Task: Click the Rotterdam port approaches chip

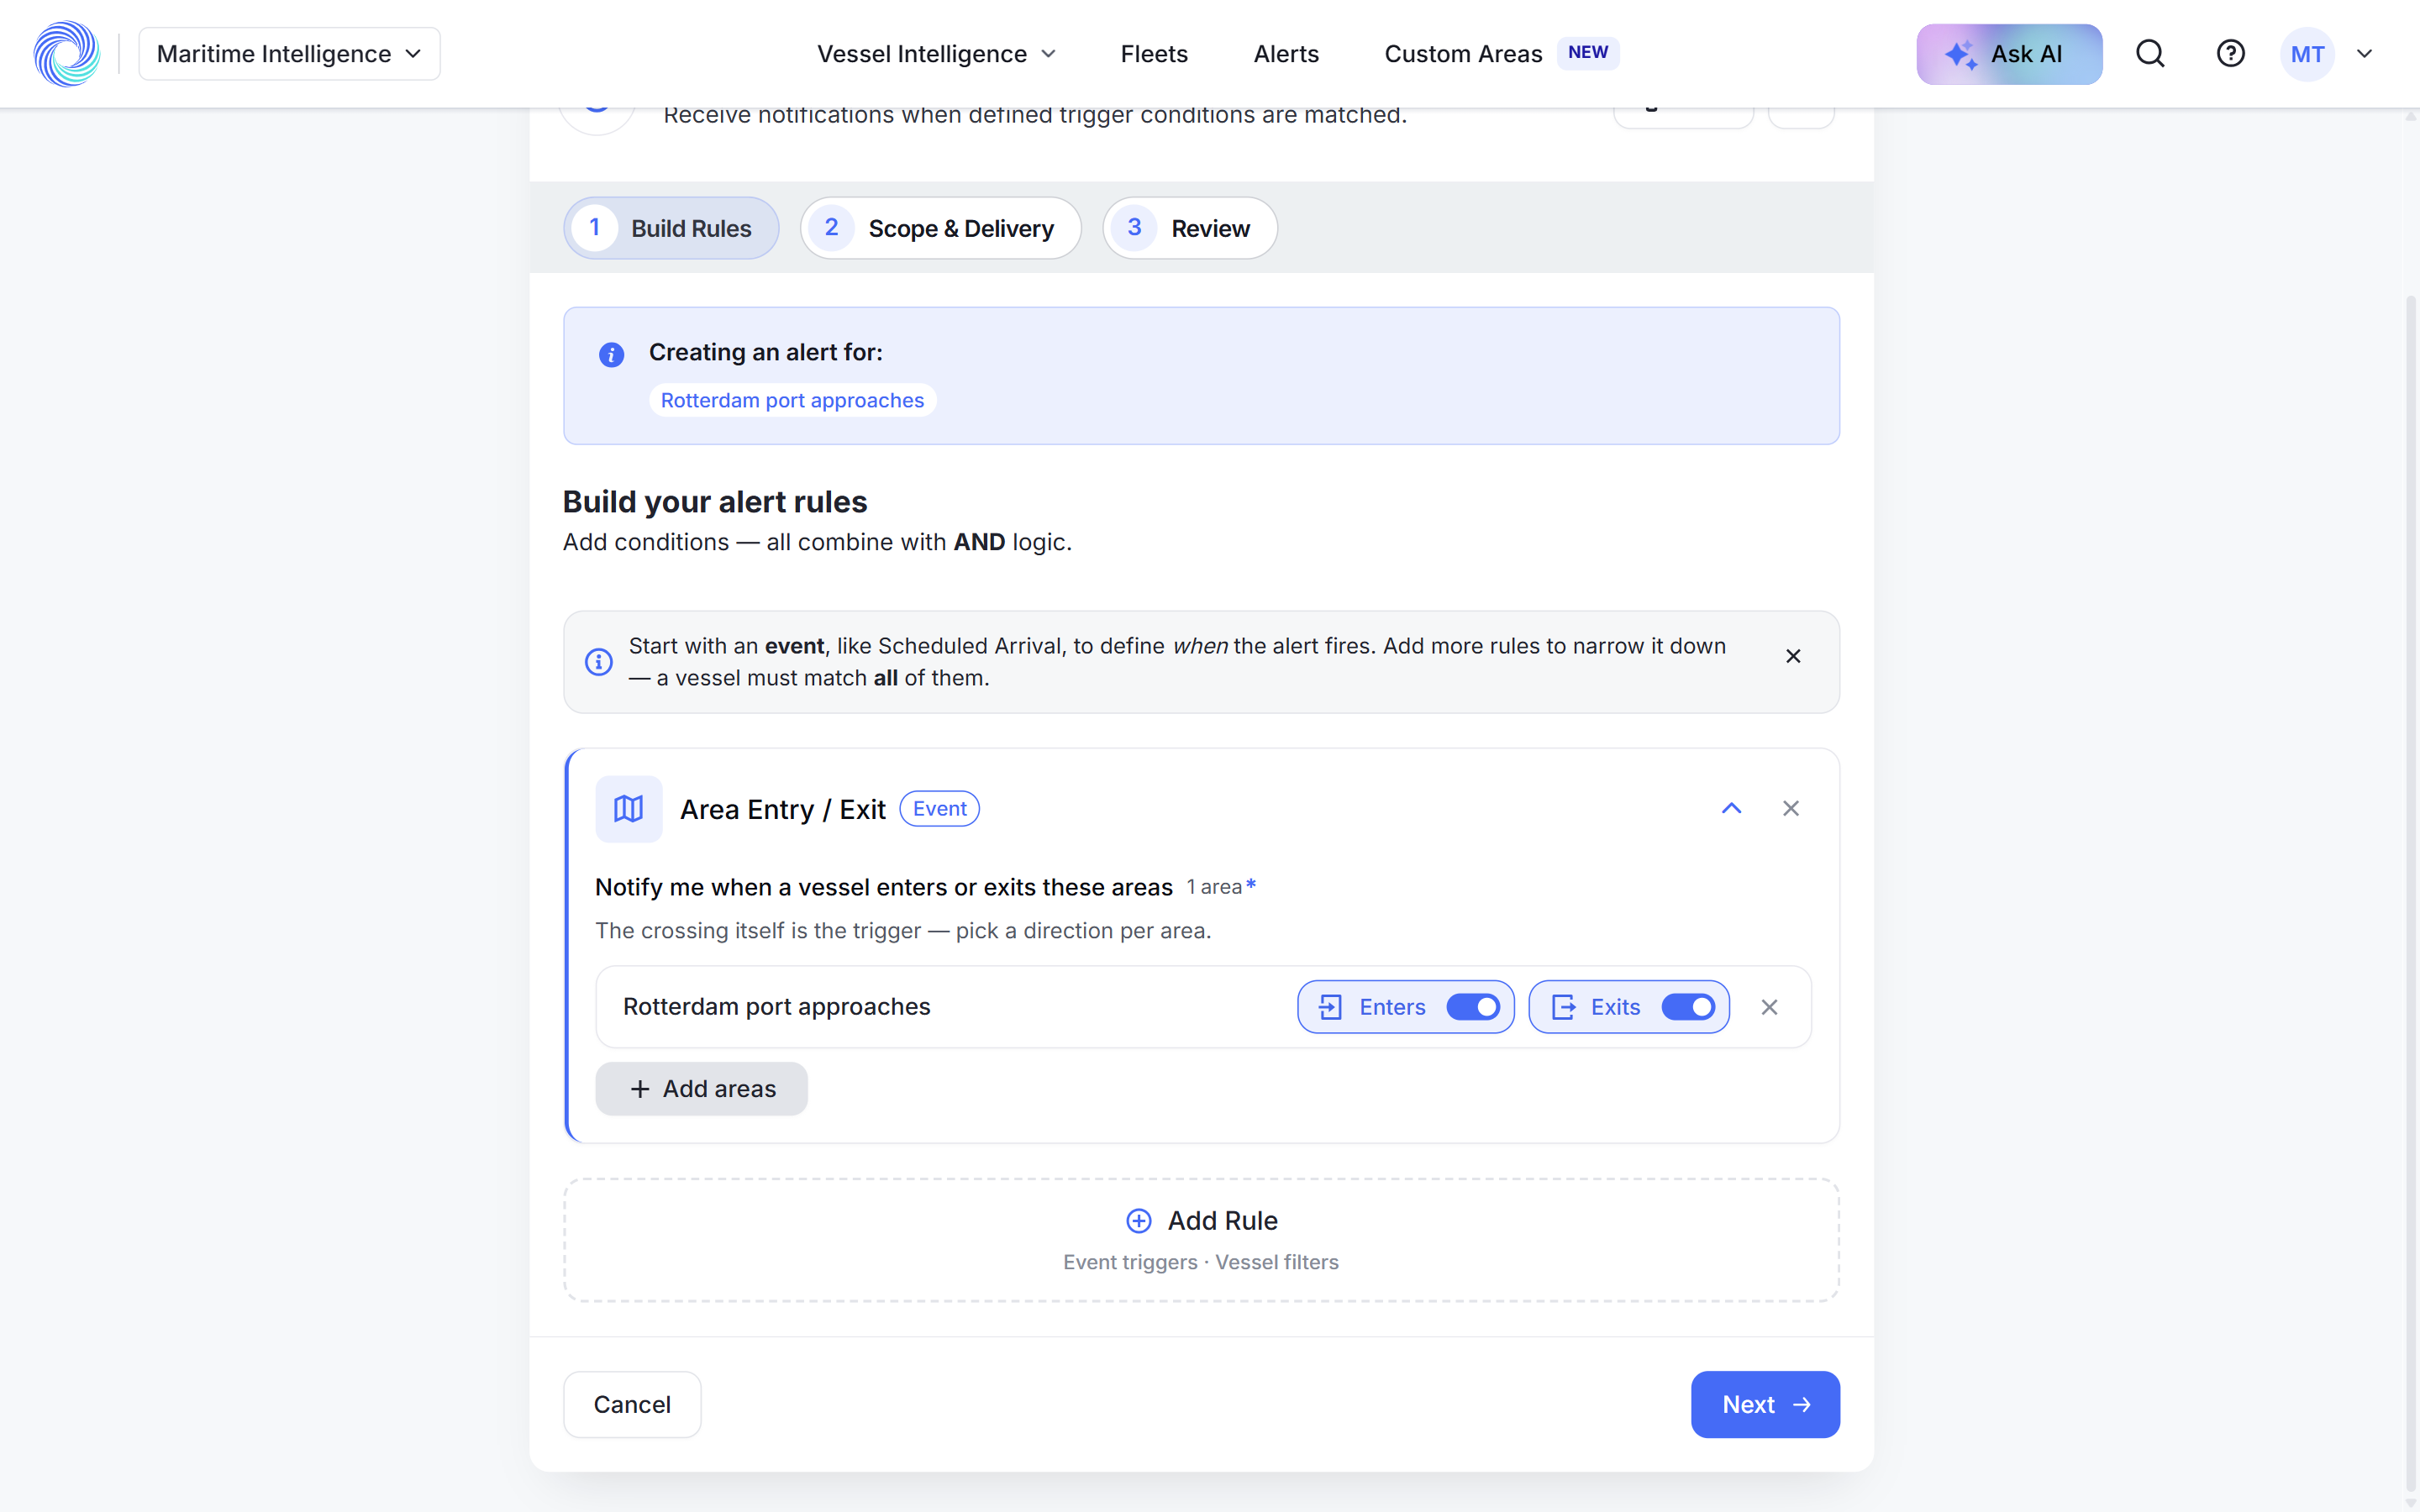Action: pyautogui.click(x=792, y=401)
